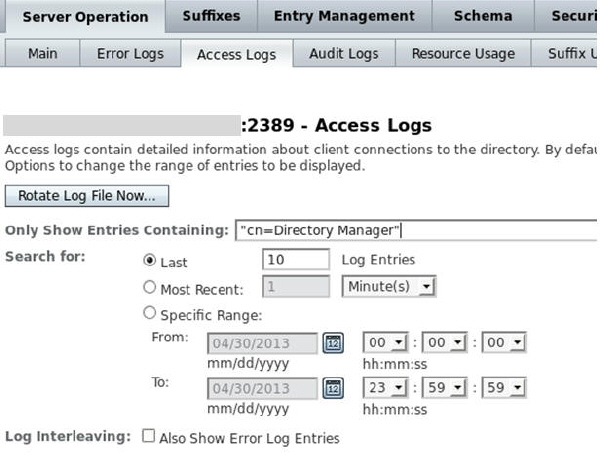Image resolution: width=600 pixels, height=453 pixels.
Task: Go to the Entry Management tab
Action: pos(344,16)
